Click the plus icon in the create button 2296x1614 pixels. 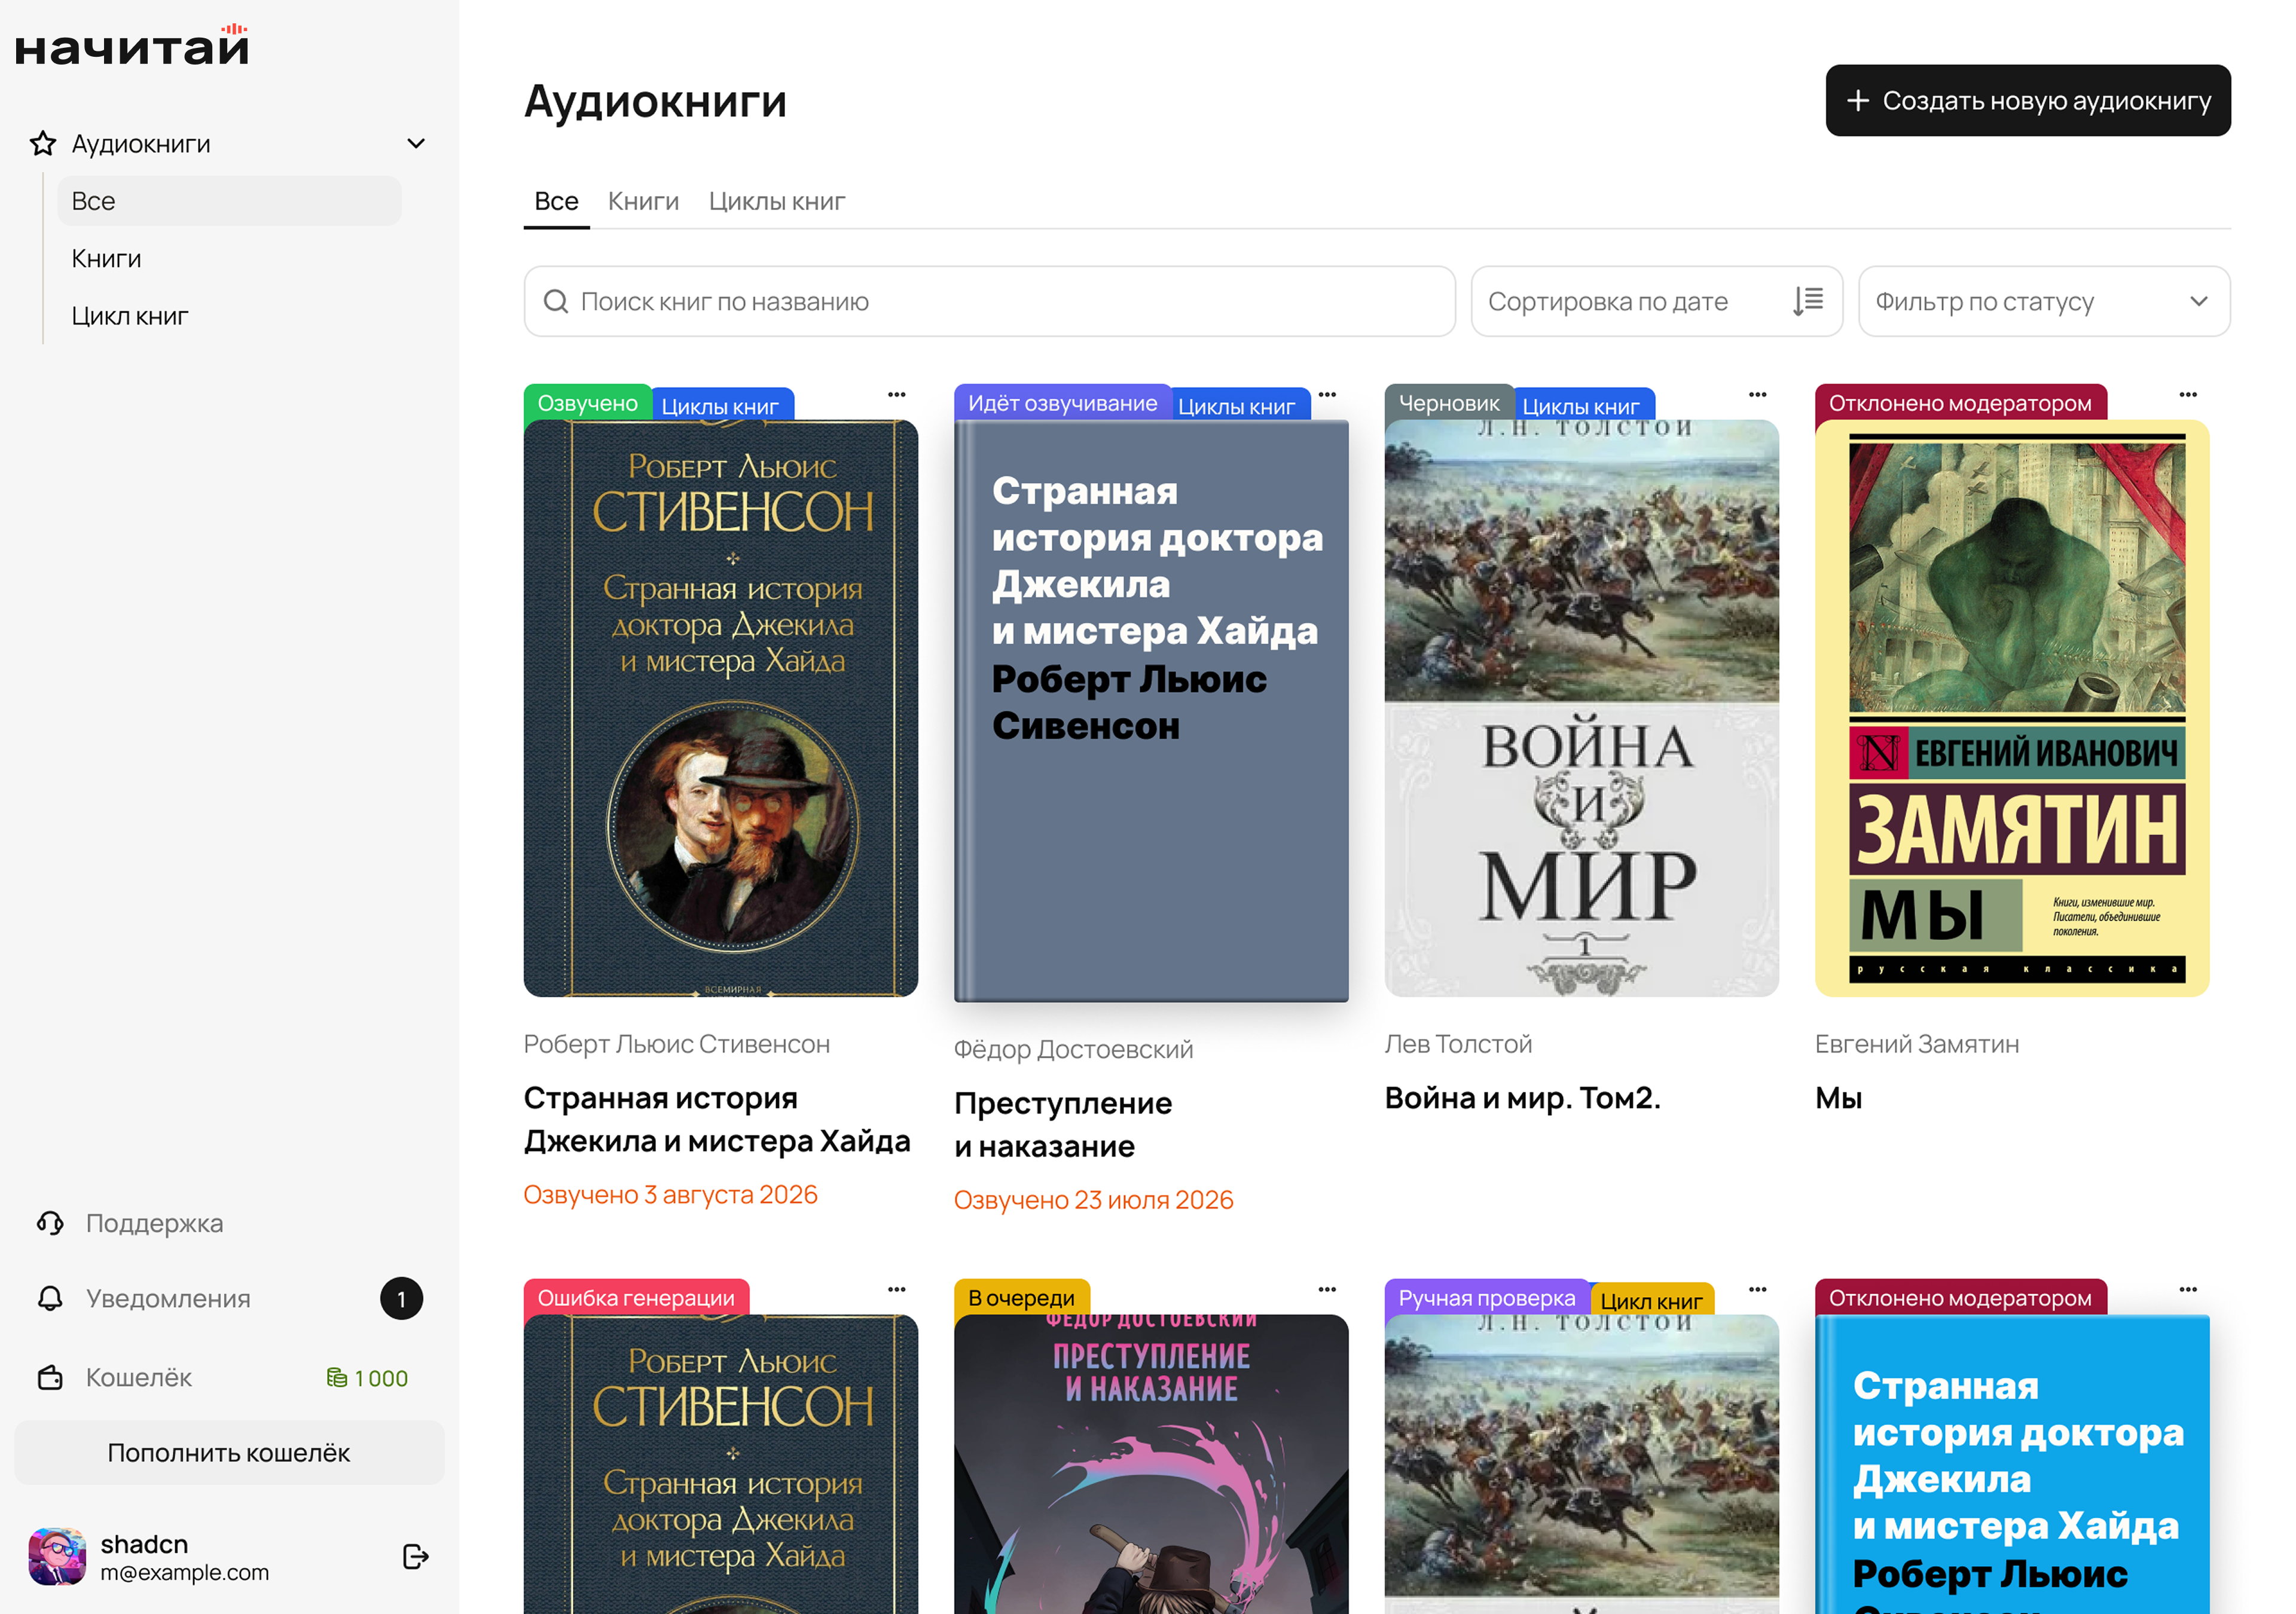click(x=1858, y=101)
